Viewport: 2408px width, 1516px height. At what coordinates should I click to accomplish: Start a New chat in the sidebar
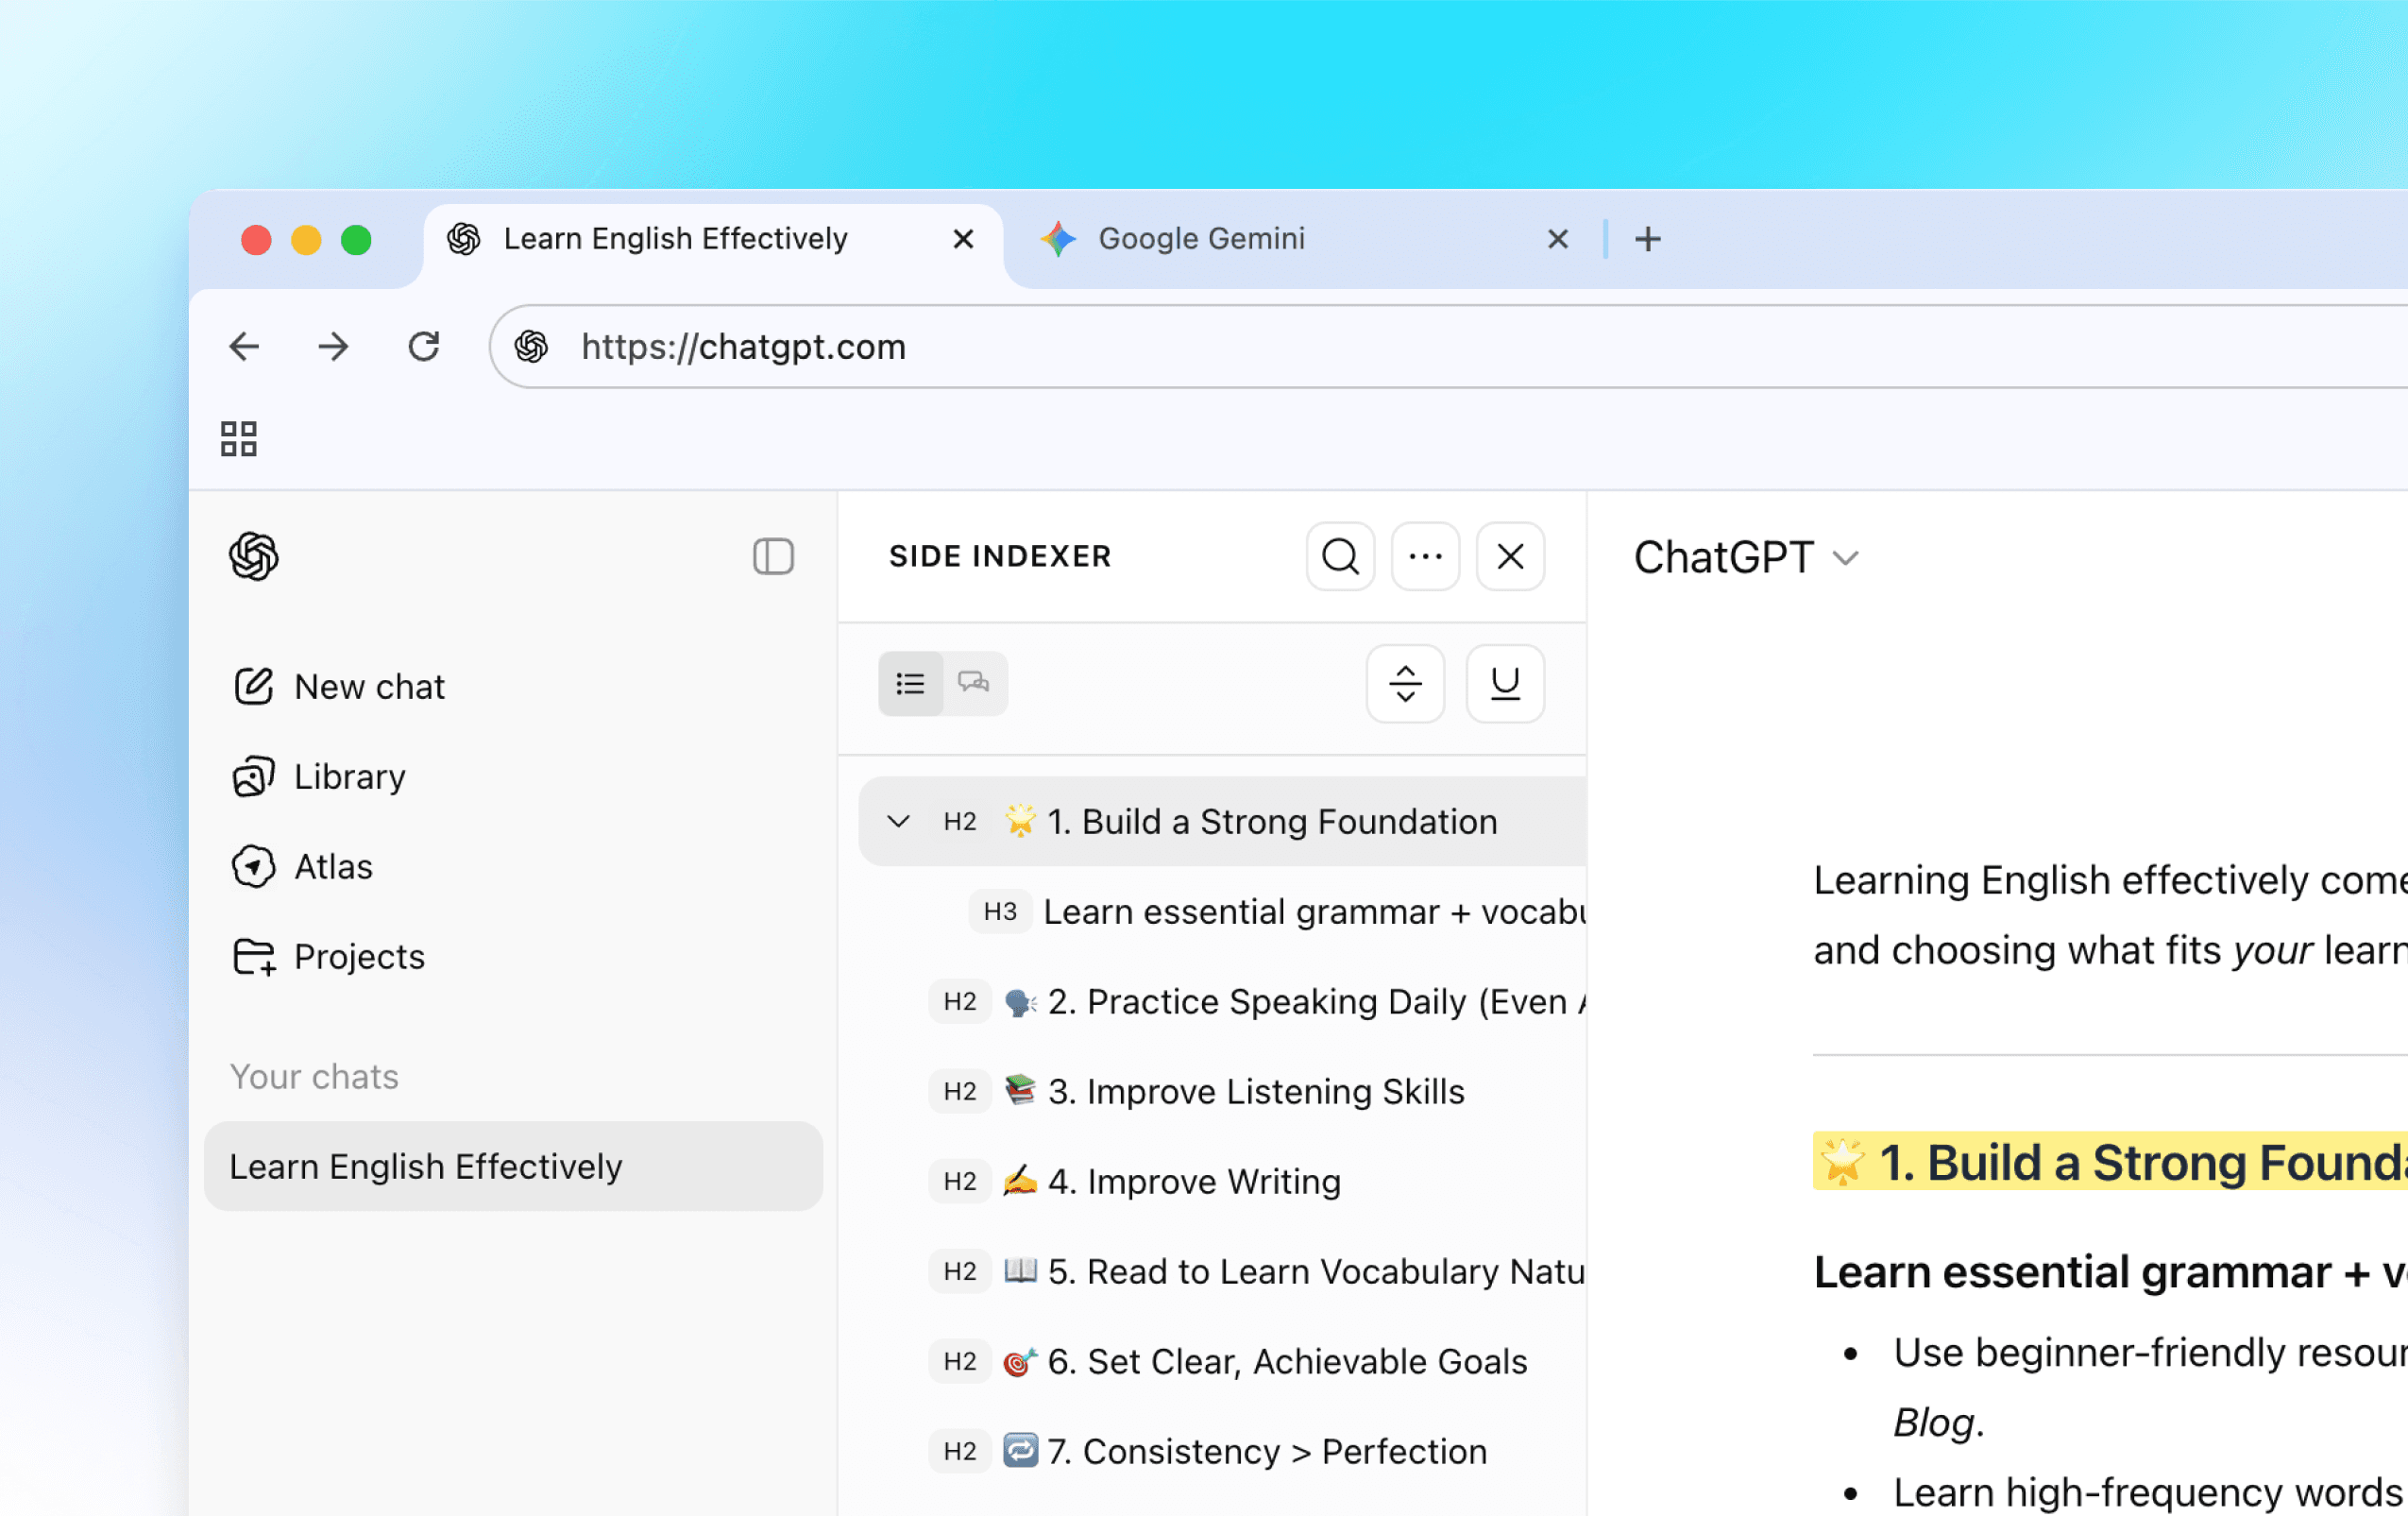point(368,686)
